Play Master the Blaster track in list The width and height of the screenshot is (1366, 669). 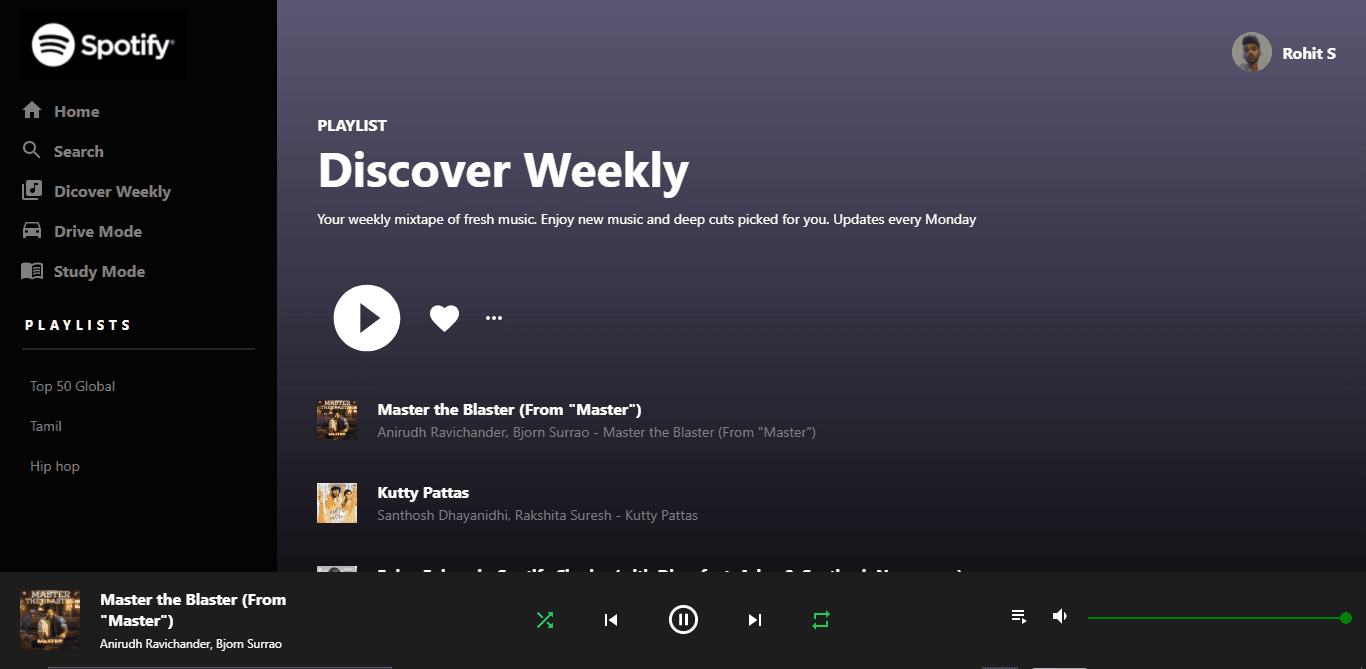[x=509, y=409]
